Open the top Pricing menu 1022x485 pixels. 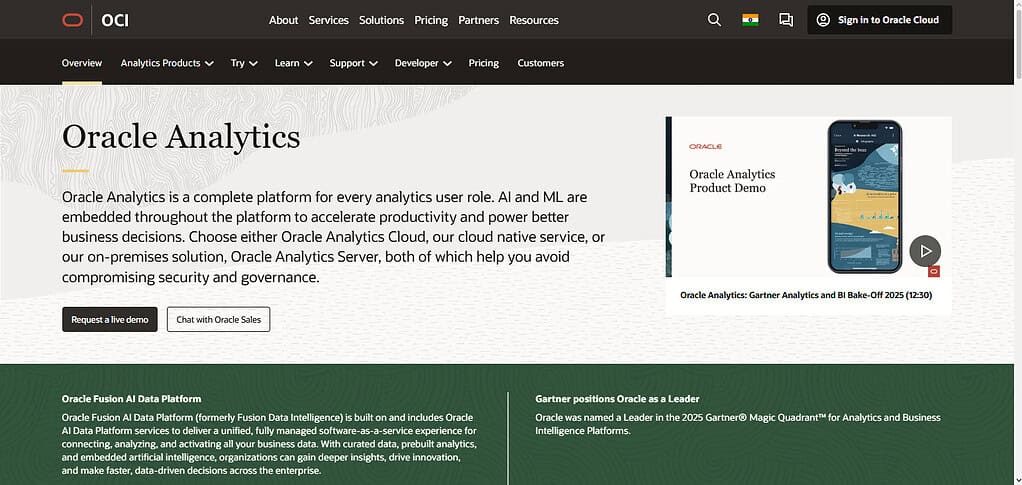click(x=431, y=20)
